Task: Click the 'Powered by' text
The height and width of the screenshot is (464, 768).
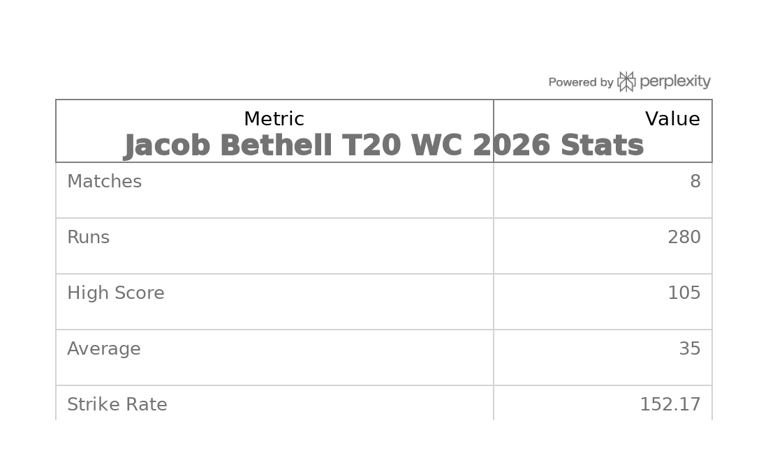Action: 580,83
